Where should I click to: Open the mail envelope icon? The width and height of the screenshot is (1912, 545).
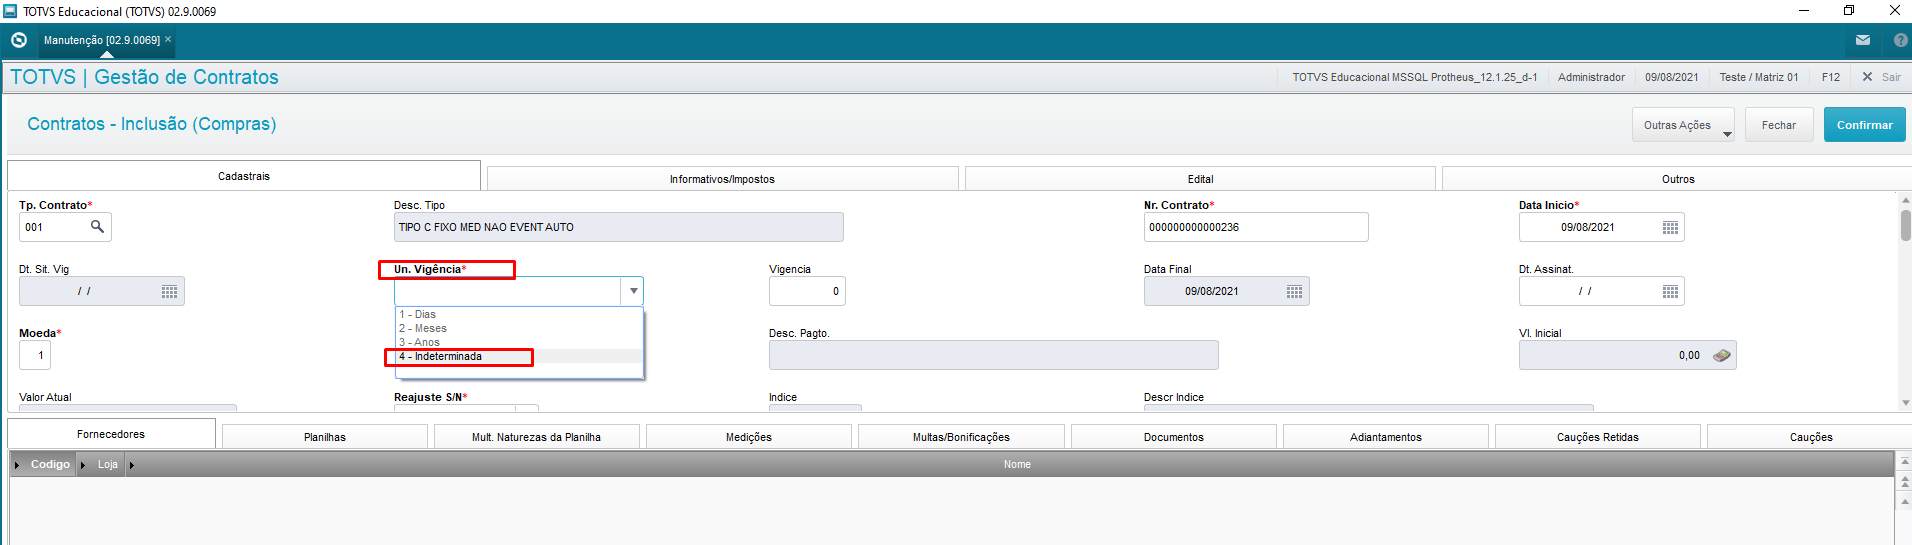[1863, 40]
